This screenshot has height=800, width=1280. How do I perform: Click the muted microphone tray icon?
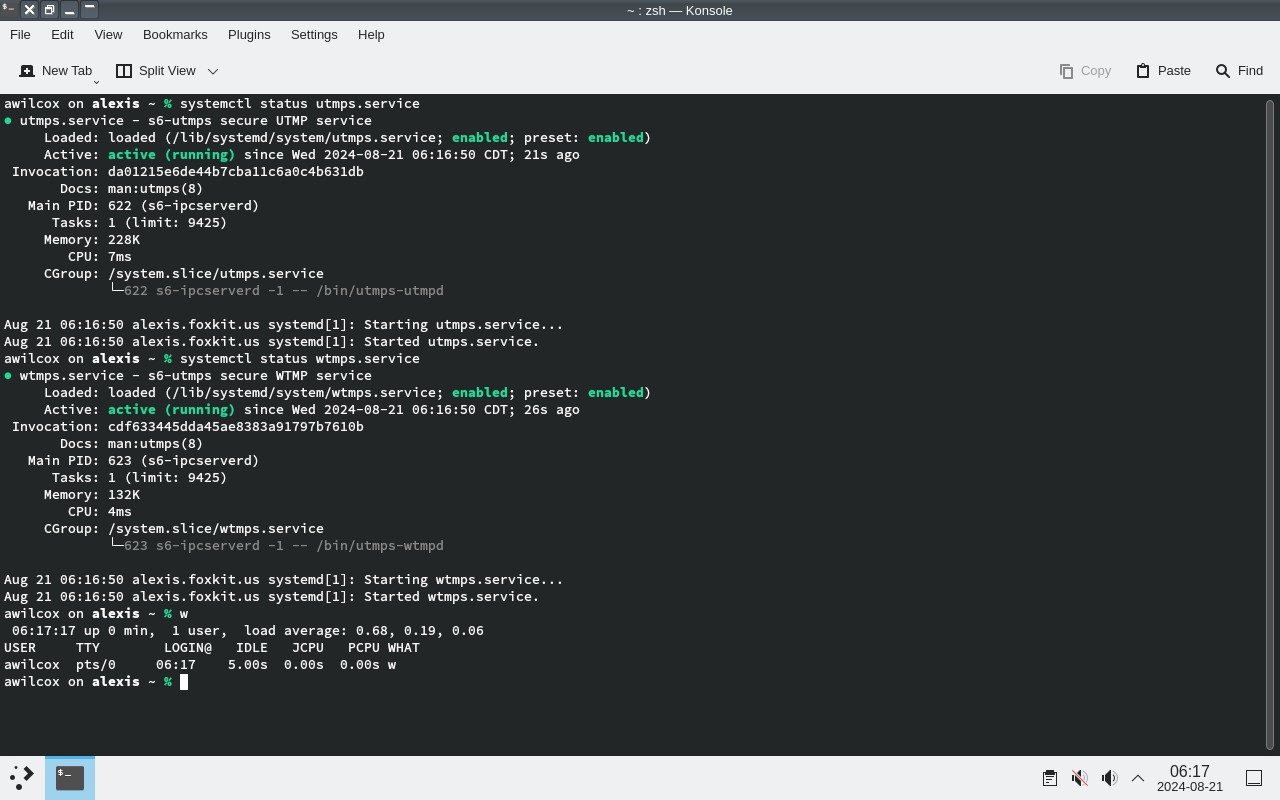point(1079,778)
